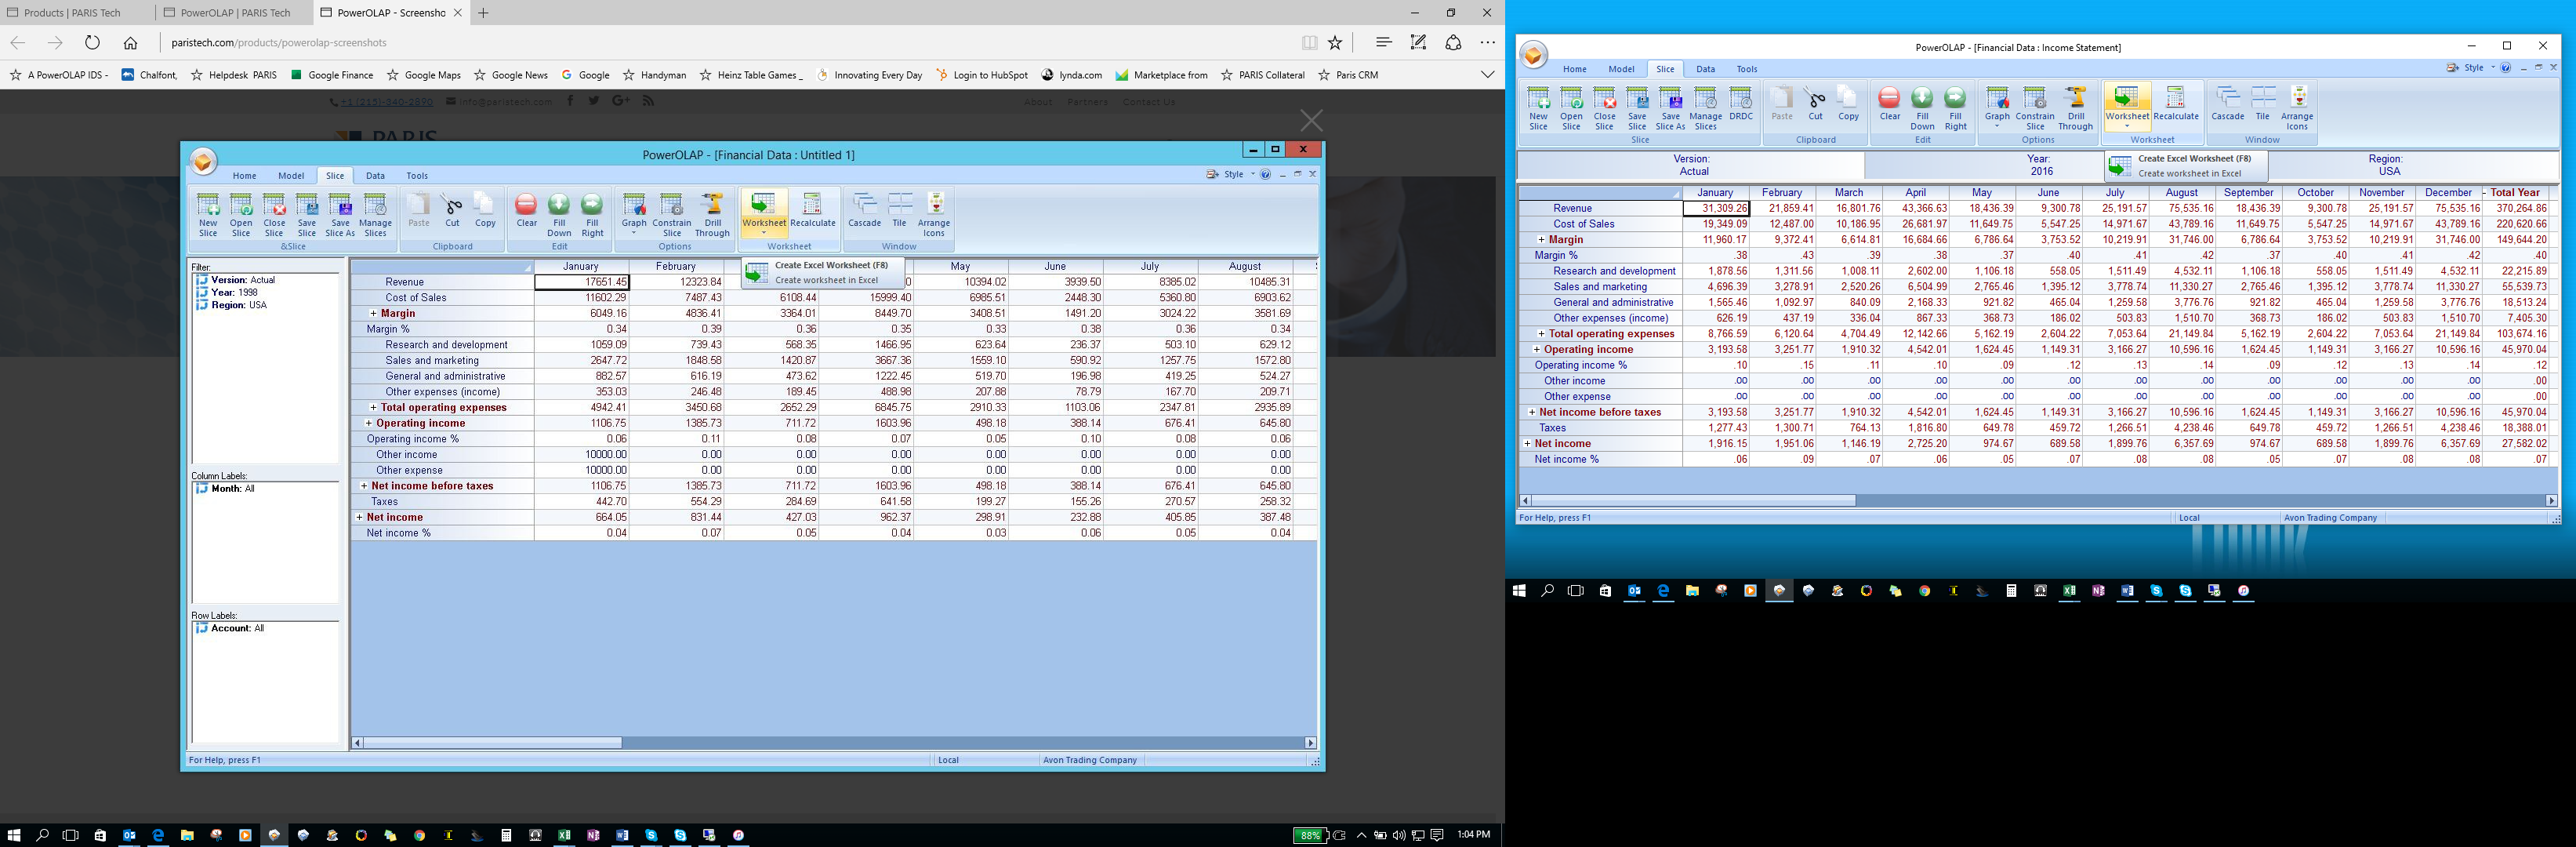The height and width of the screenshot is (847, 2576).
Task: Expand Operating income row in Income Statement window
Action: point(1536,350)
